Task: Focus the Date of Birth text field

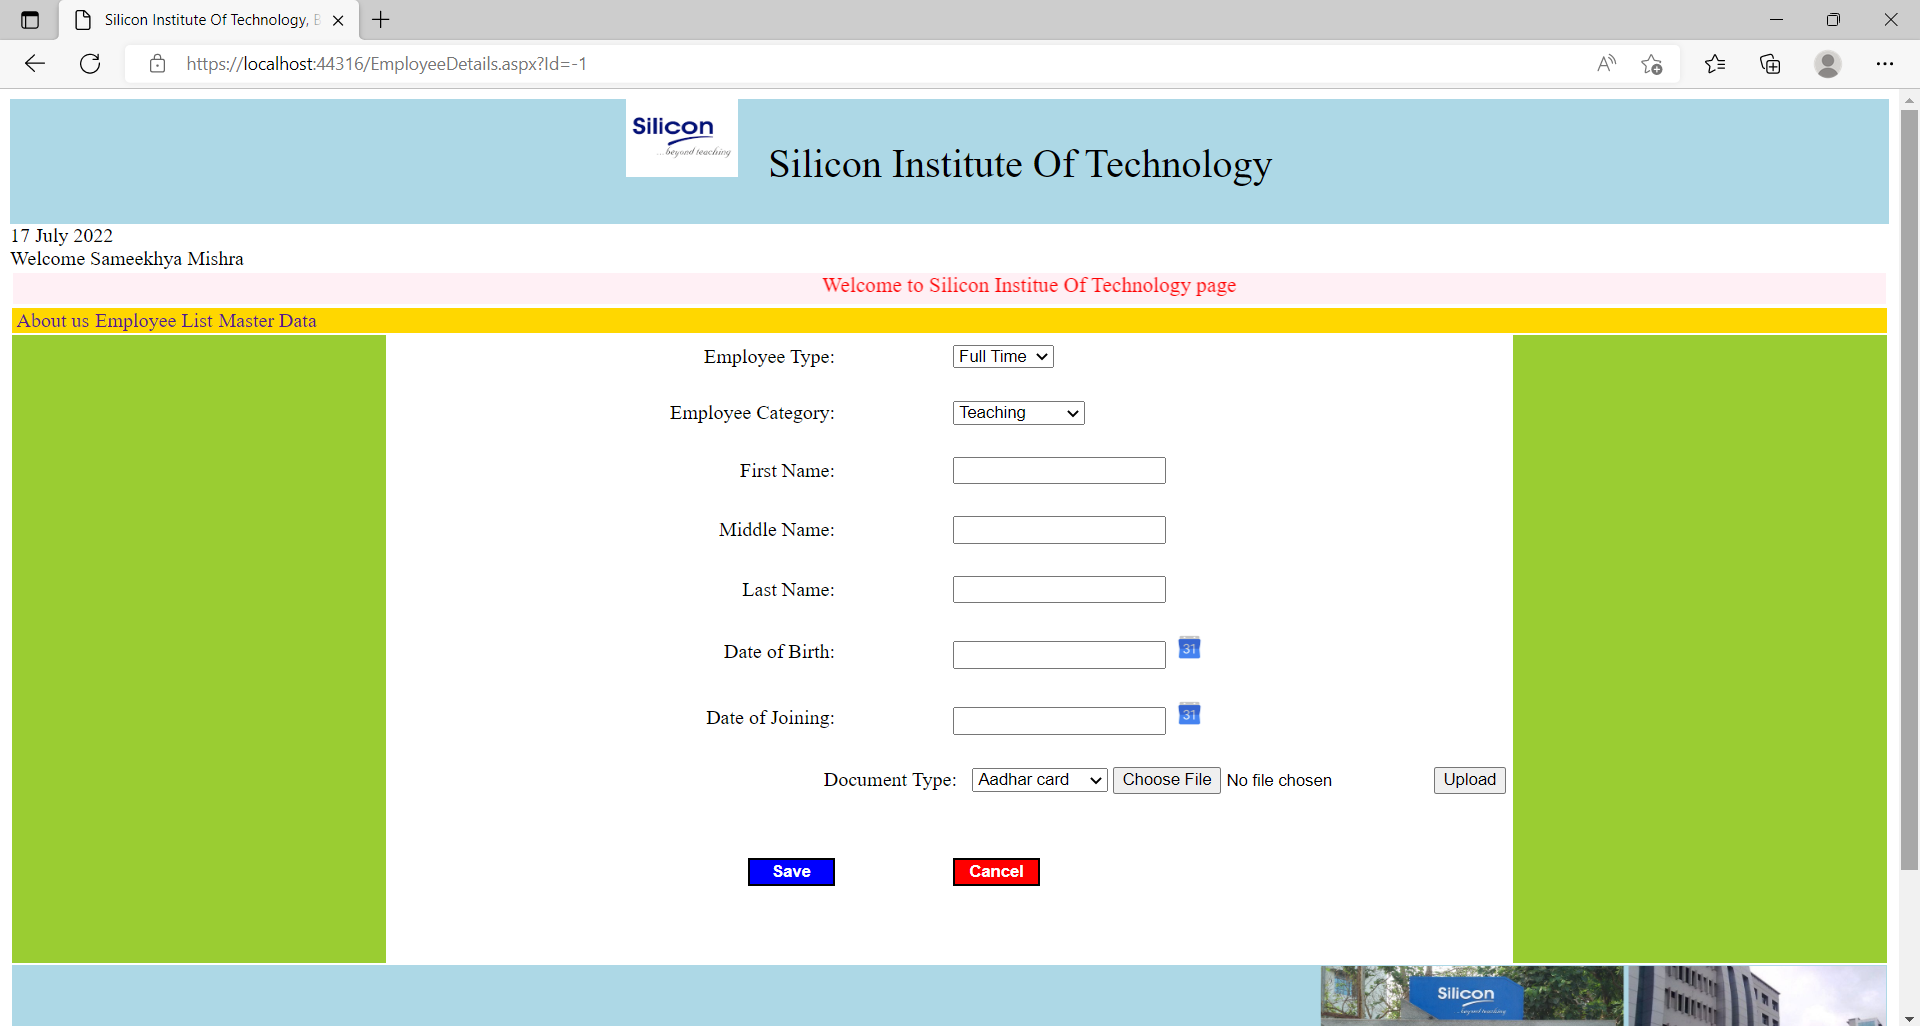Action: point(1059,655)
